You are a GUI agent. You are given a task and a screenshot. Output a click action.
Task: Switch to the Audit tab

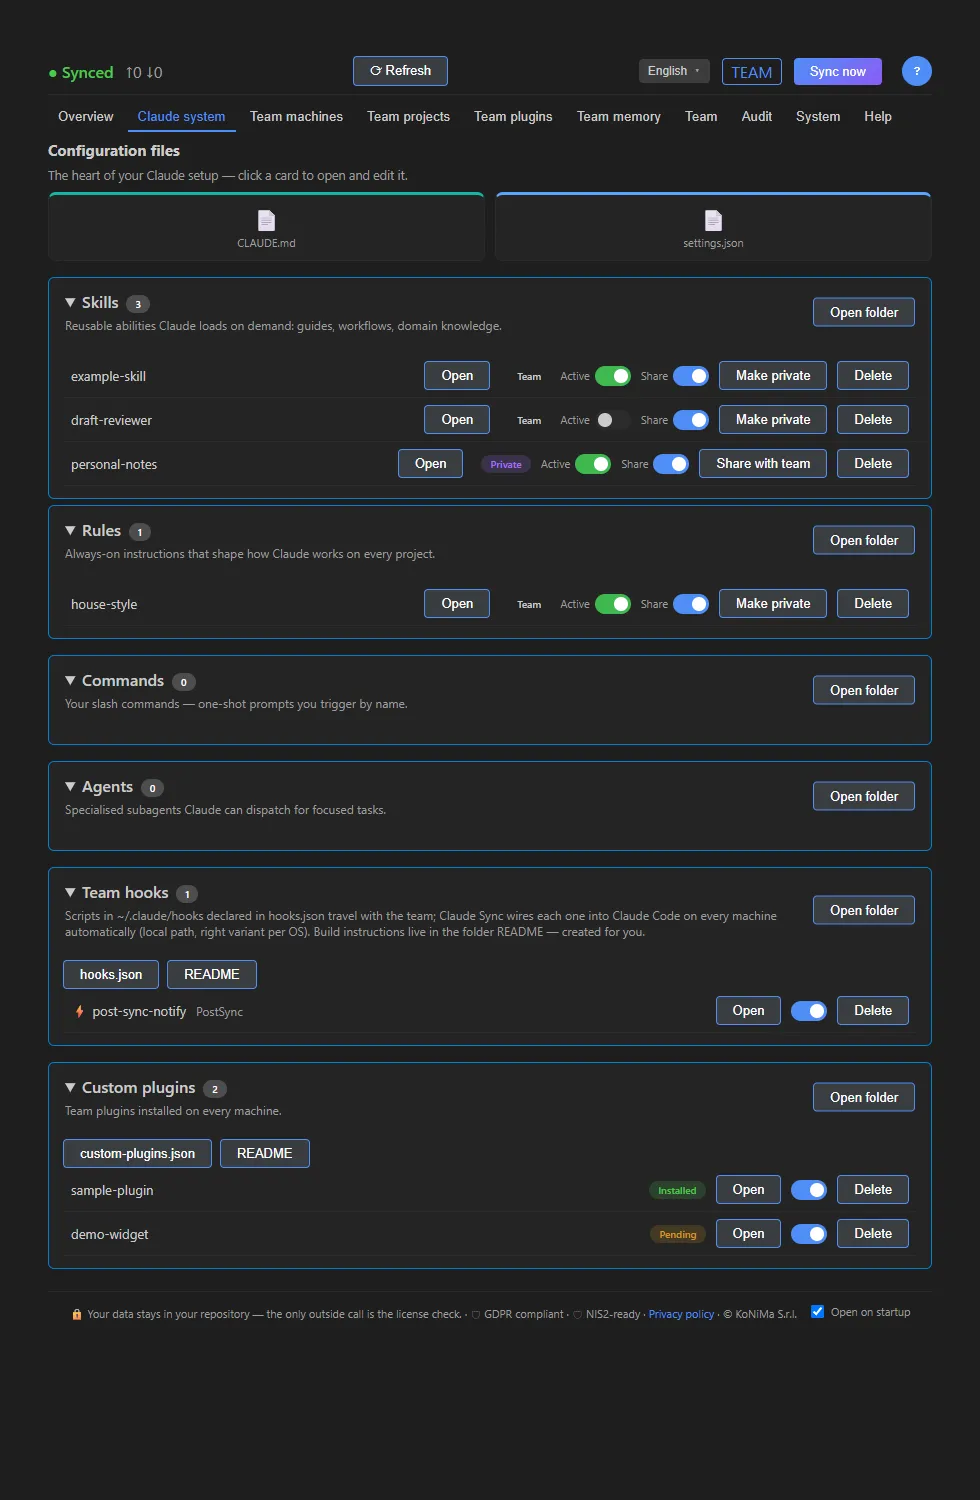pos(757,116)
